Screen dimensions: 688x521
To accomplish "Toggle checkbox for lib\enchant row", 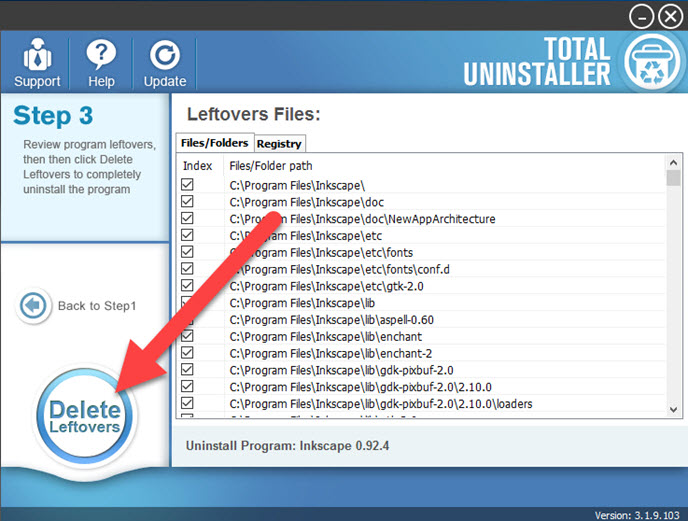I will coord(187,336).
